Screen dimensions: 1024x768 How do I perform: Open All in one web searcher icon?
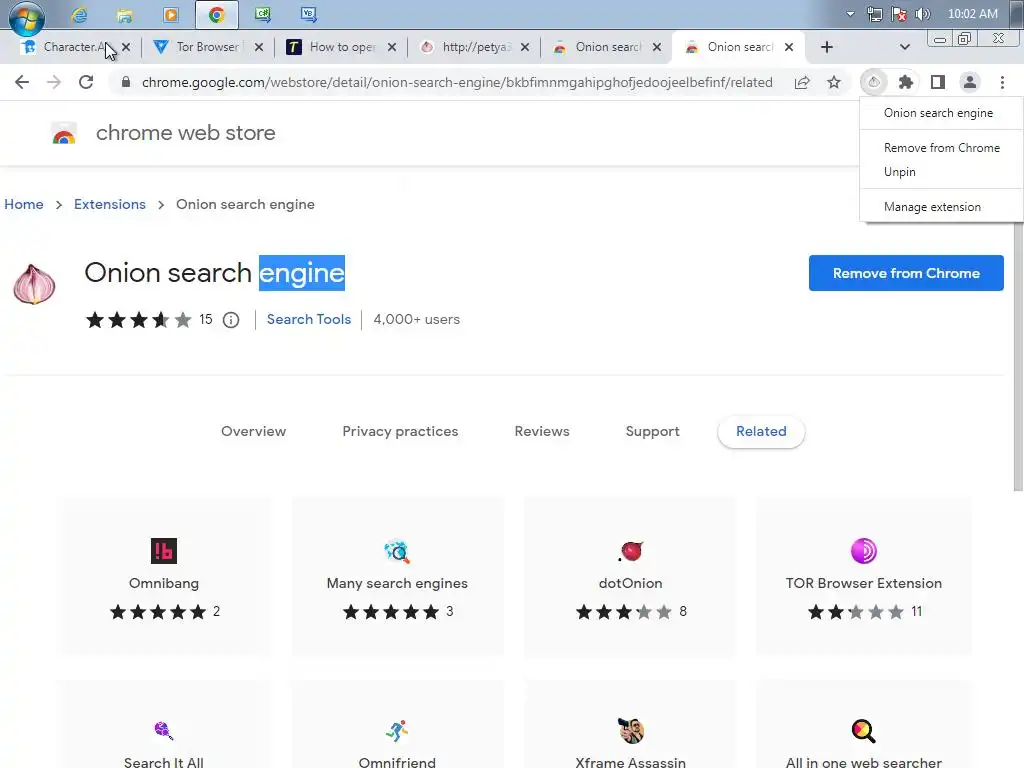tap(863, 731)
